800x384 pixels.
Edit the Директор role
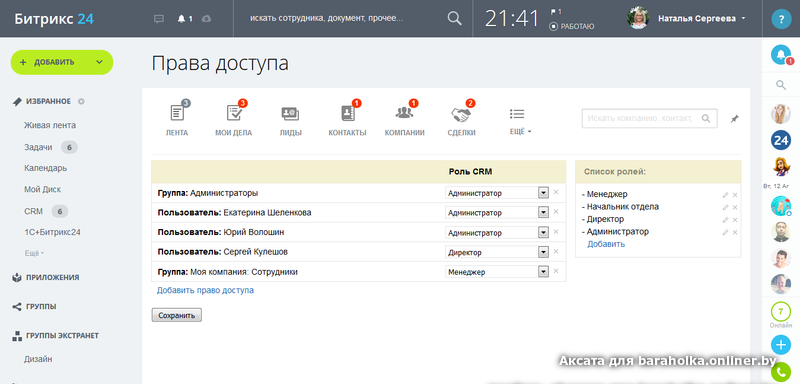click(726, 220)
